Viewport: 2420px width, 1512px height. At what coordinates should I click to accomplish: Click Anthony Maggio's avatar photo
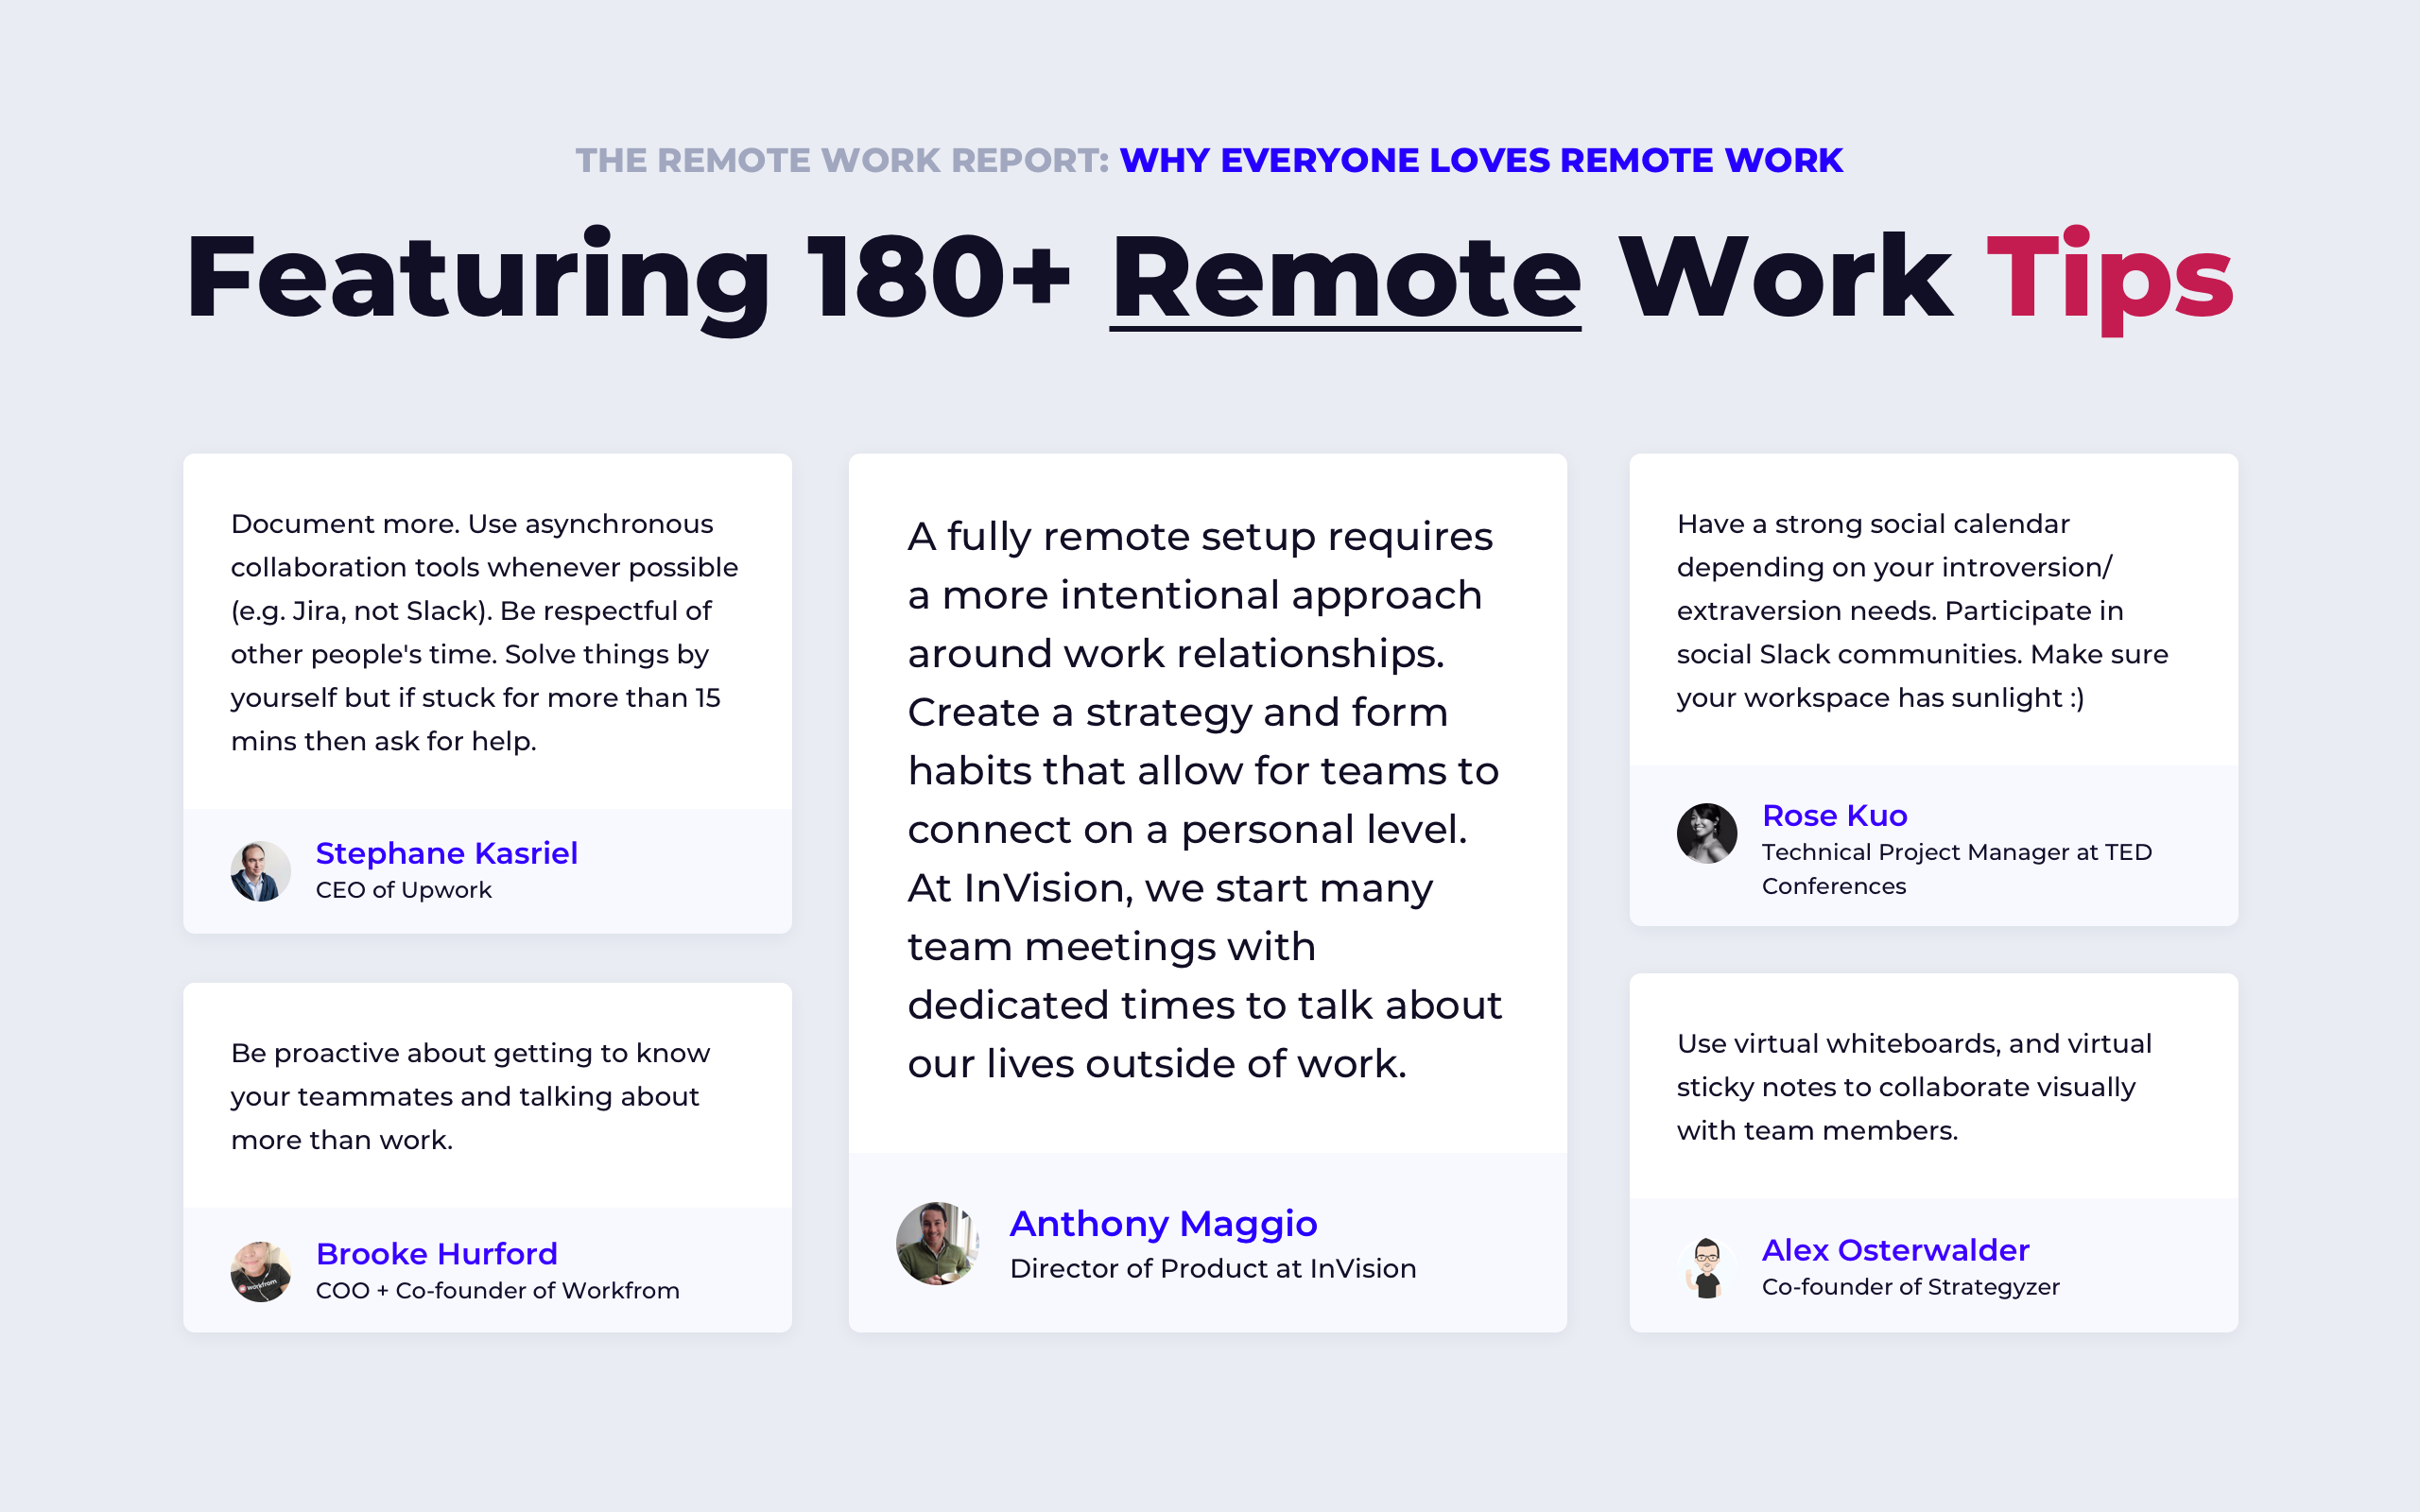tap(937, 1243)
